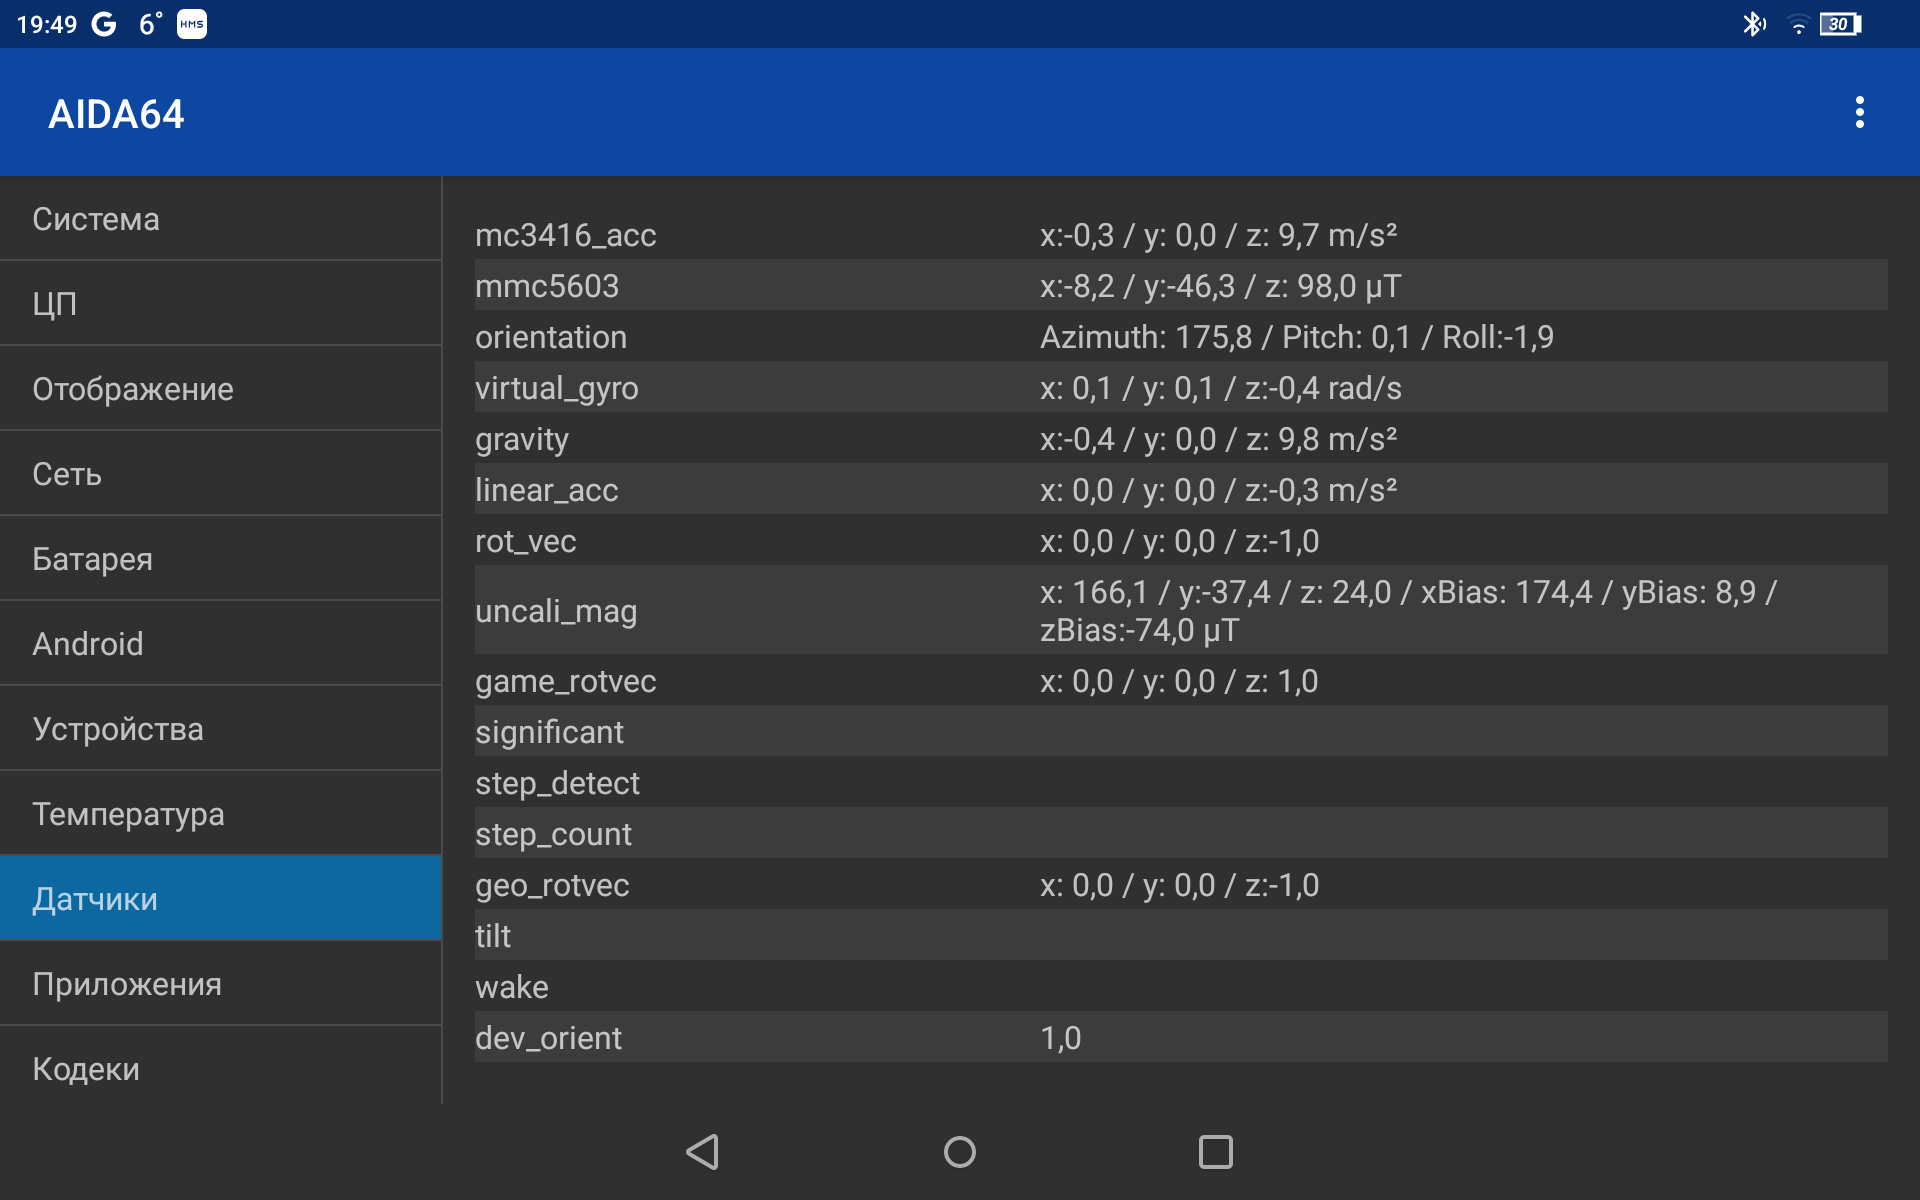This screenshot has width=1920, height=1200.
Task: Select the Кодеки sidebar item
Action: point(220,1069)
